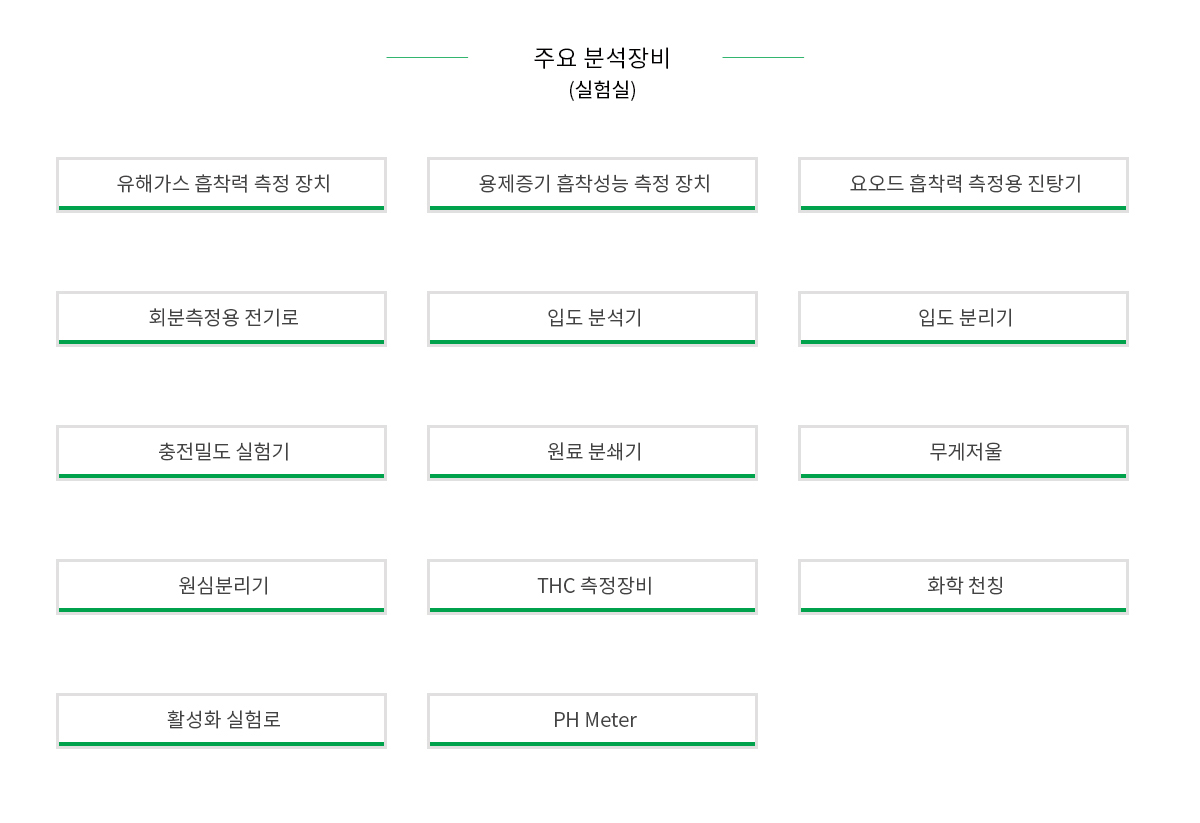Open 요오드 흡착력 측정용 진탕기 item
The width and height of the screenshot is (1200, 823).
click(963, 184)
